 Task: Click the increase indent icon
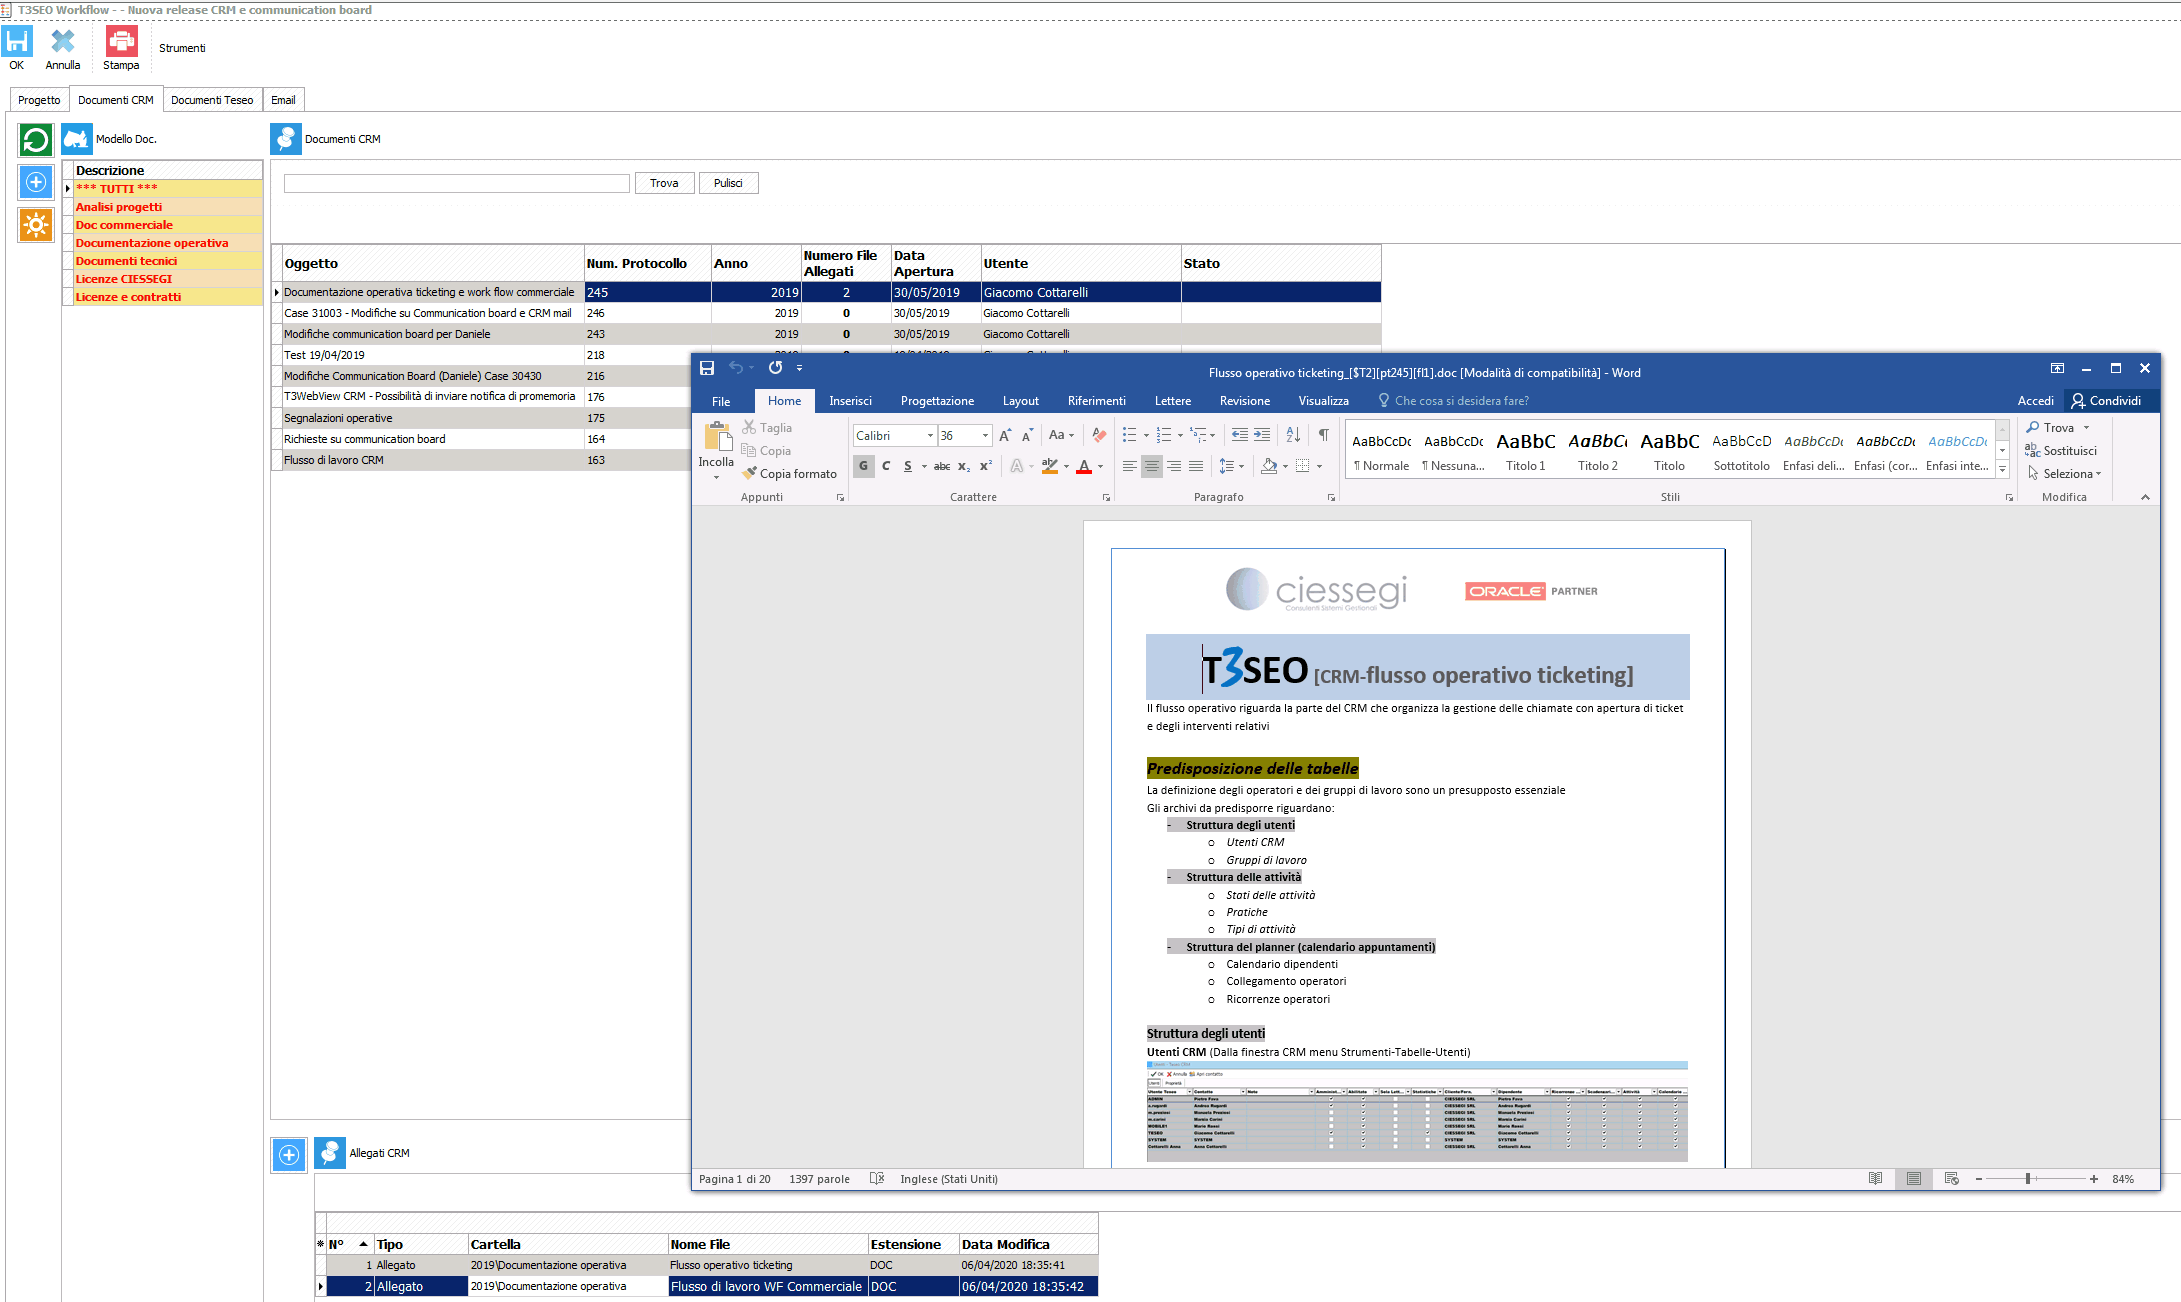pos(1262,435)
